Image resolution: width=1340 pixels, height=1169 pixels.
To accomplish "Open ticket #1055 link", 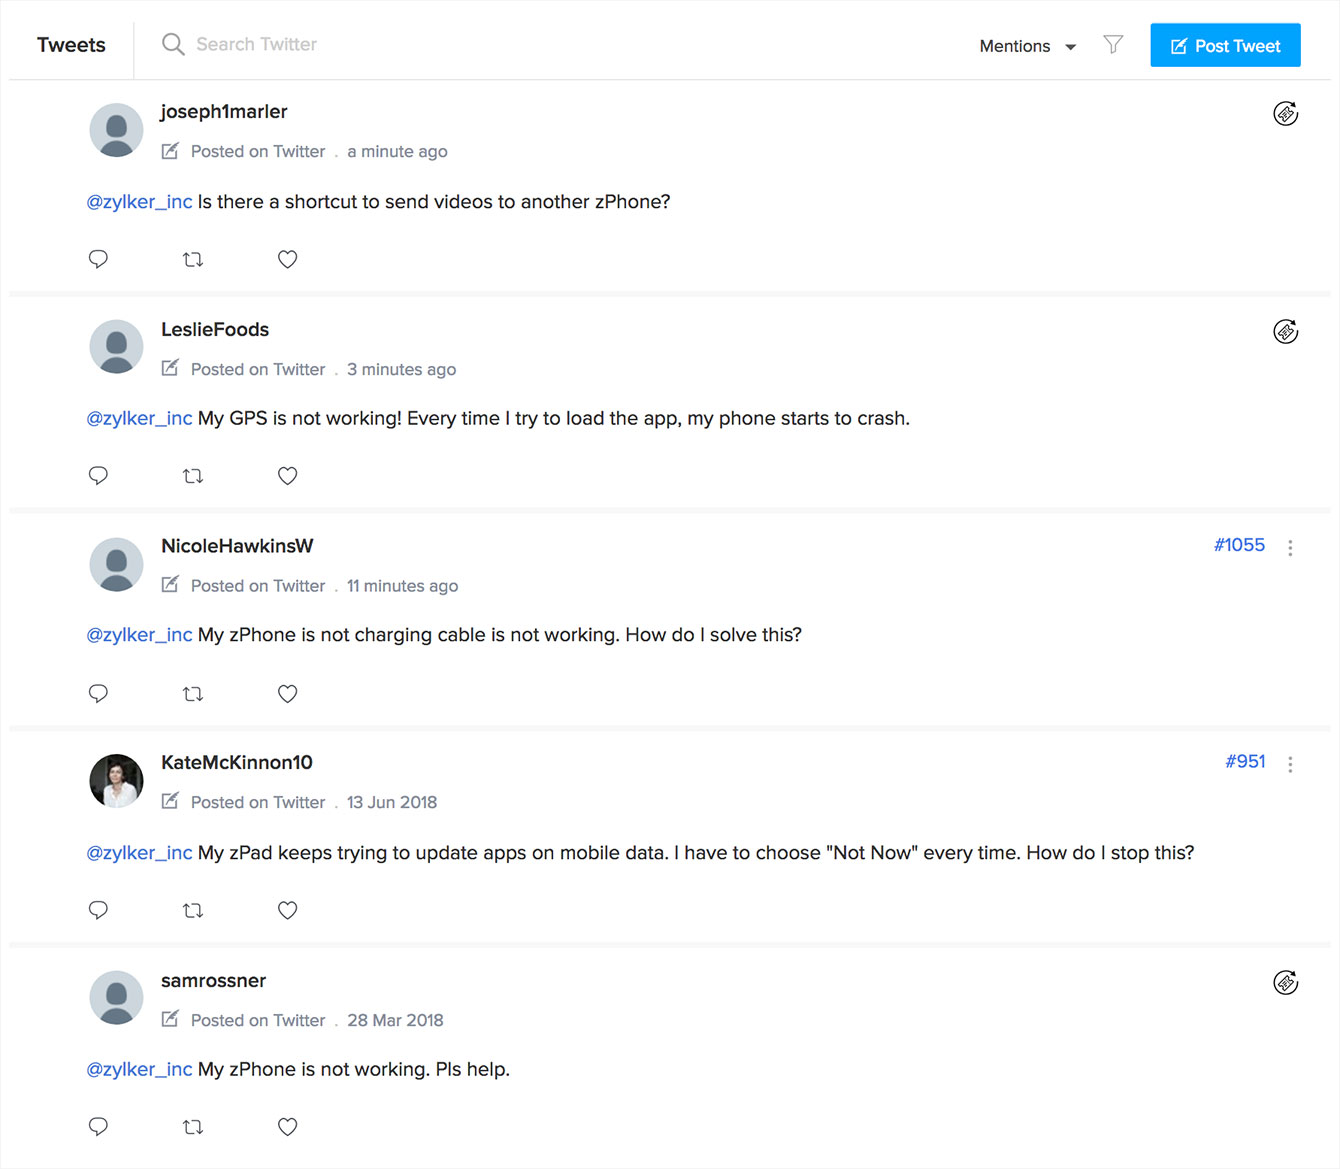I will 1239,545.
